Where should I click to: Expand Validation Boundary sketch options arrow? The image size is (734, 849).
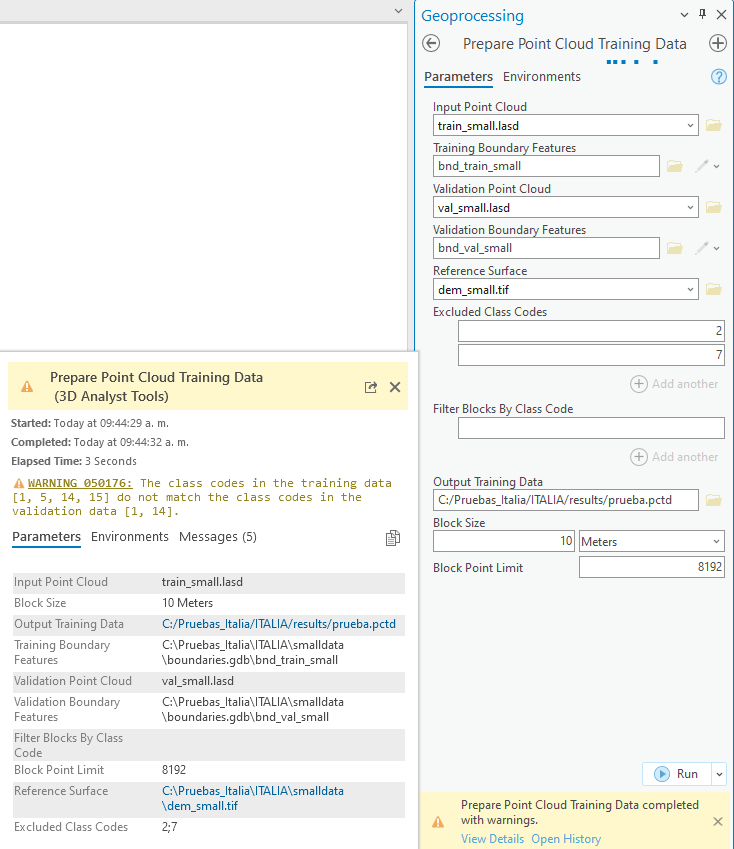coord(717,249)
